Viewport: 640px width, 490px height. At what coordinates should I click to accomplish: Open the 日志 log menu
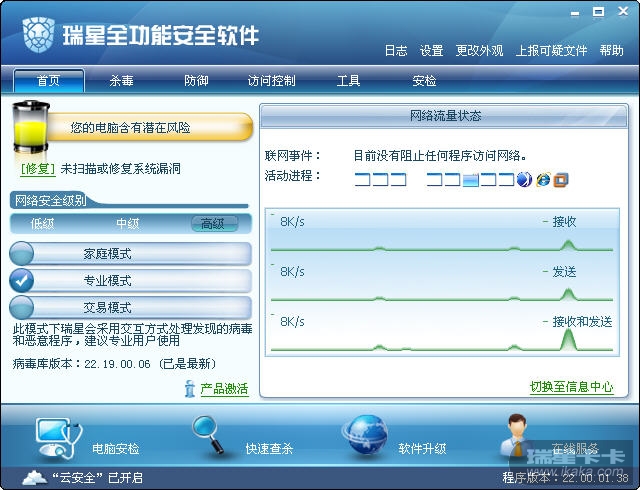tap(396, 51)
